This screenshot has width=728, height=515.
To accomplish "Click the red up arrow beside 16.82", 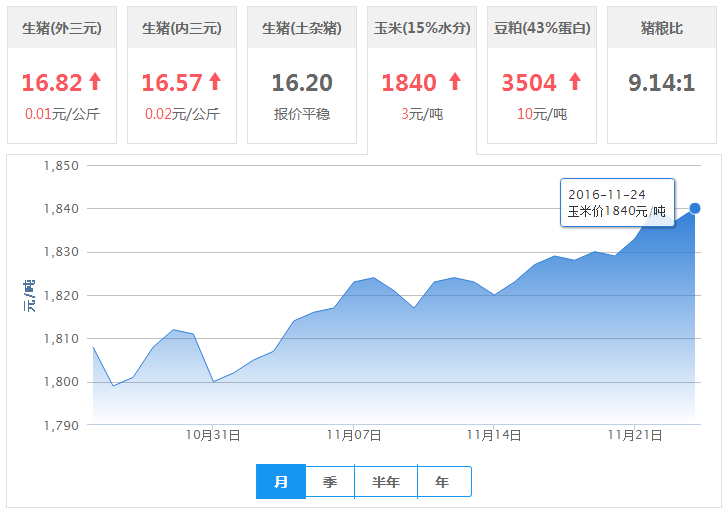I will tap(95, 81).
